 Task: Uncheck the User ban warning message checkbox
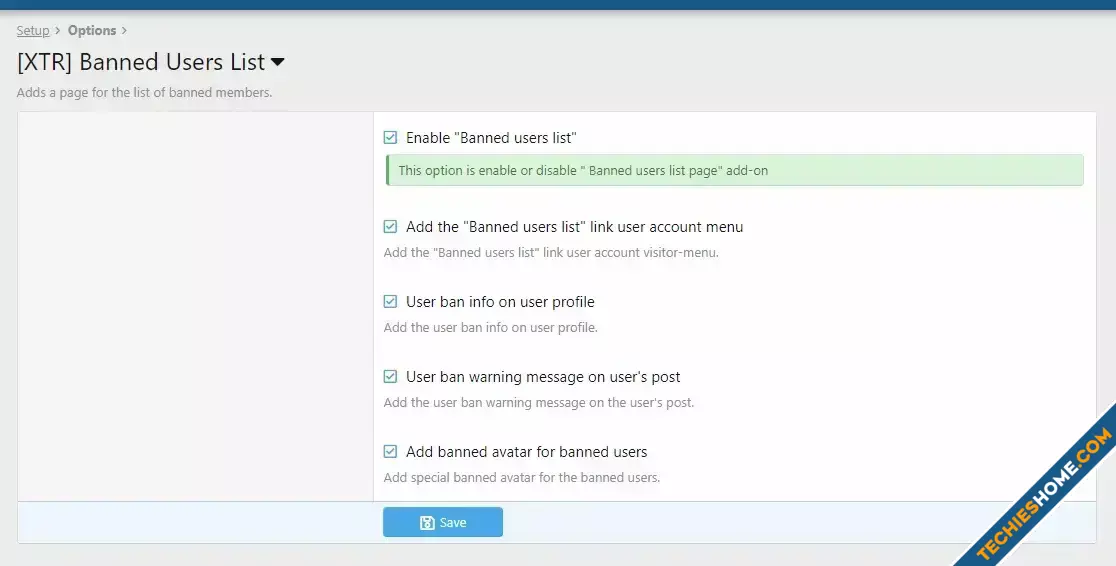coord(391,377)
